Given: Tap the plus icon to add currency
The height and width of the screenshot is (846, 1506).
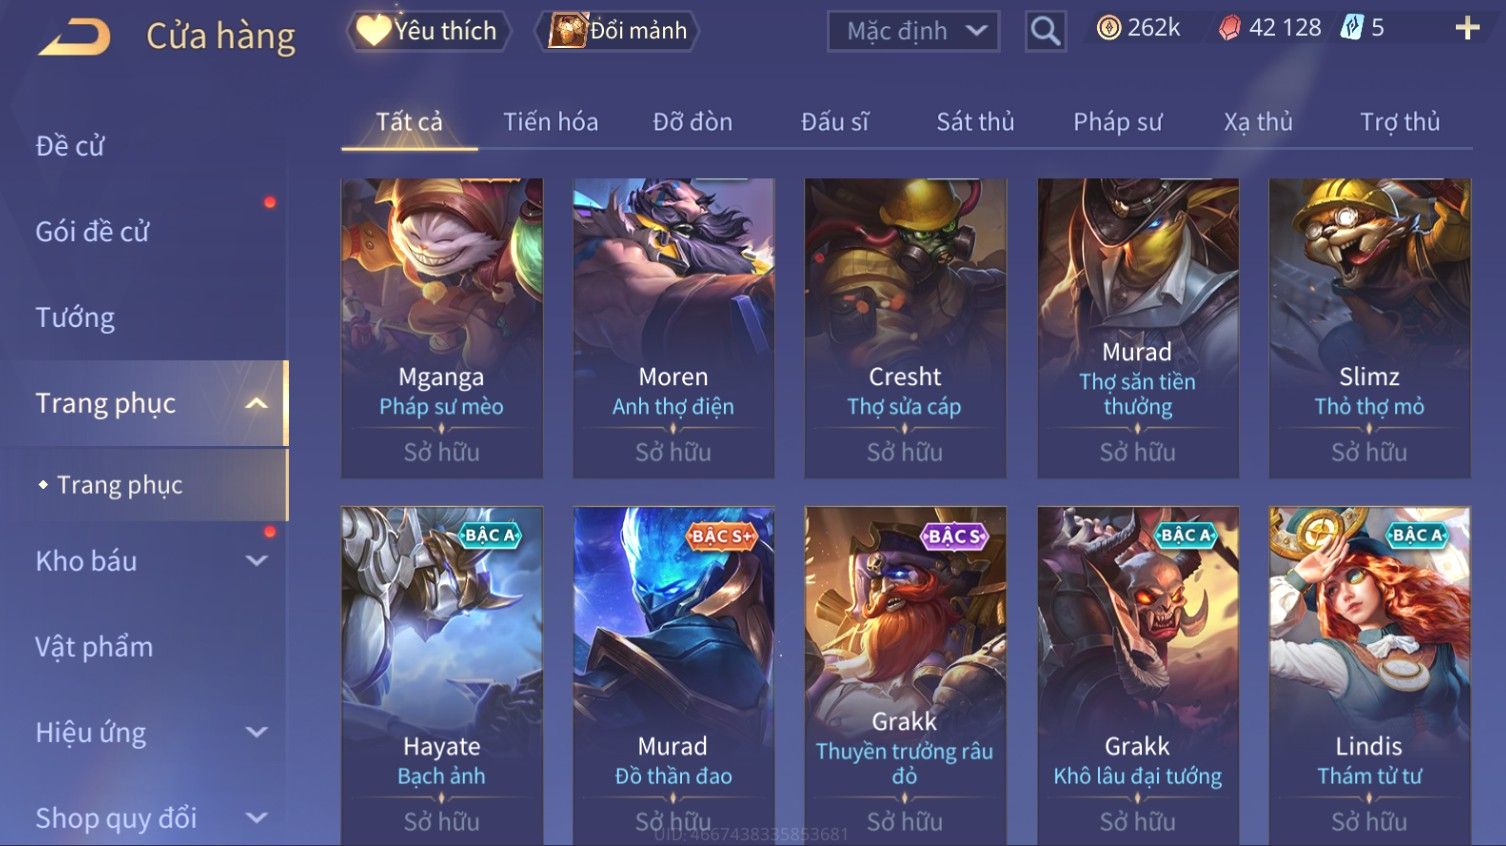Looking at the screenshot, I should (x=1467, y=28).
